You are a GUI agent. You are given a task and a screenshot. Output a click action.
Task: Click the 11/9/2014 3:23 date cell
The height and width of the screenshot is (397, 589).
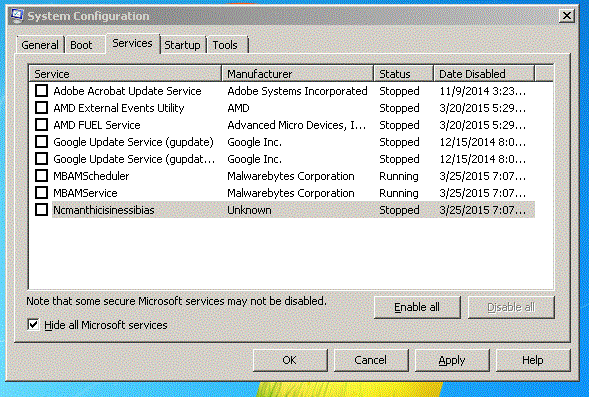point(482,91)
